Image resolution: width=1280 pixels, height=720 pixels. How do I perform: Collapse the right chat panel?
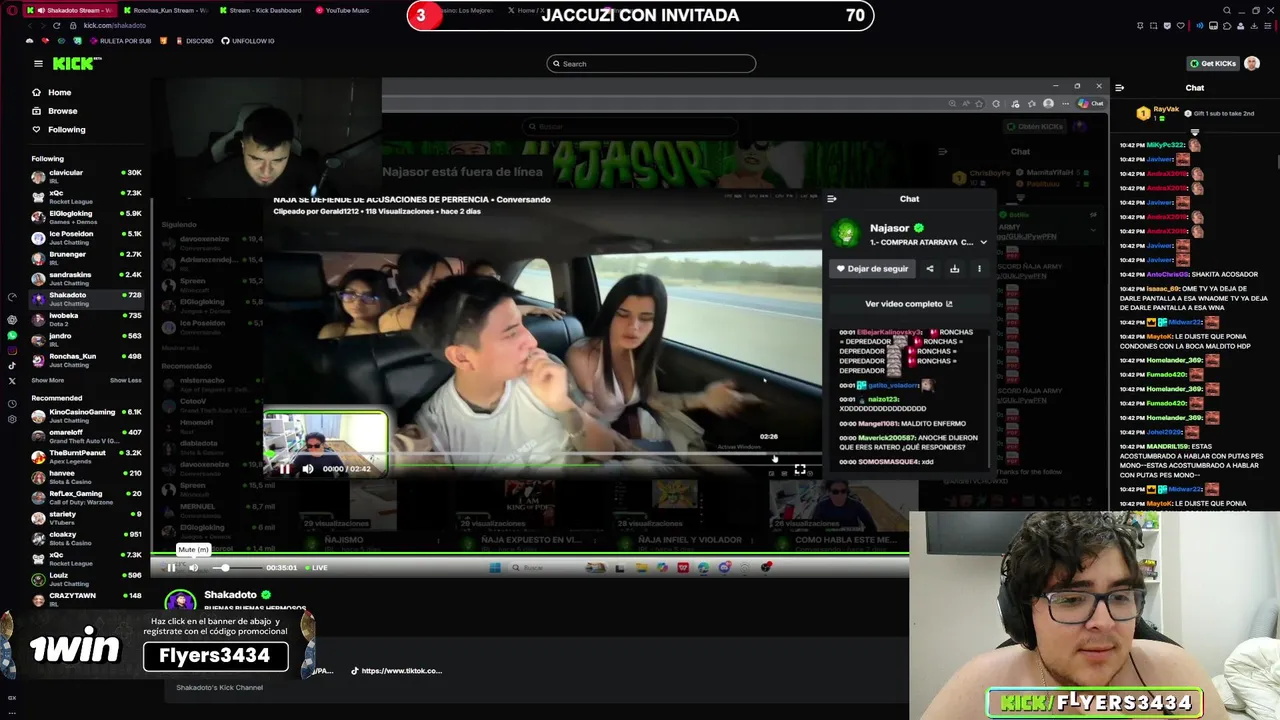(1119, 88)
